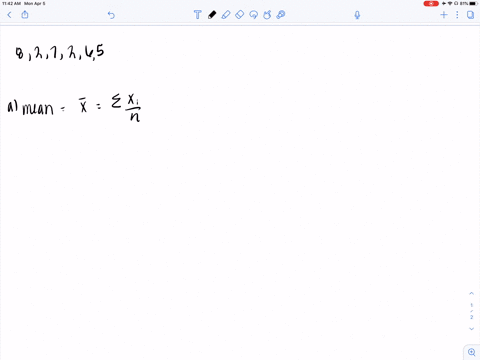Viewport: 480px width, 360px height.
Task: Open the zoom magnifier tool
Action: click(x=472, y=352)
